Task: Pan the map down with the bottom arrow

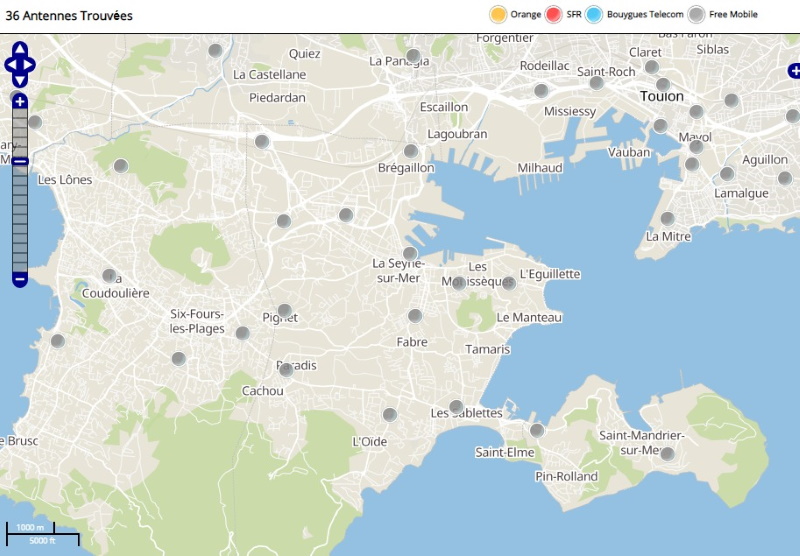Action: click(20, 81)
